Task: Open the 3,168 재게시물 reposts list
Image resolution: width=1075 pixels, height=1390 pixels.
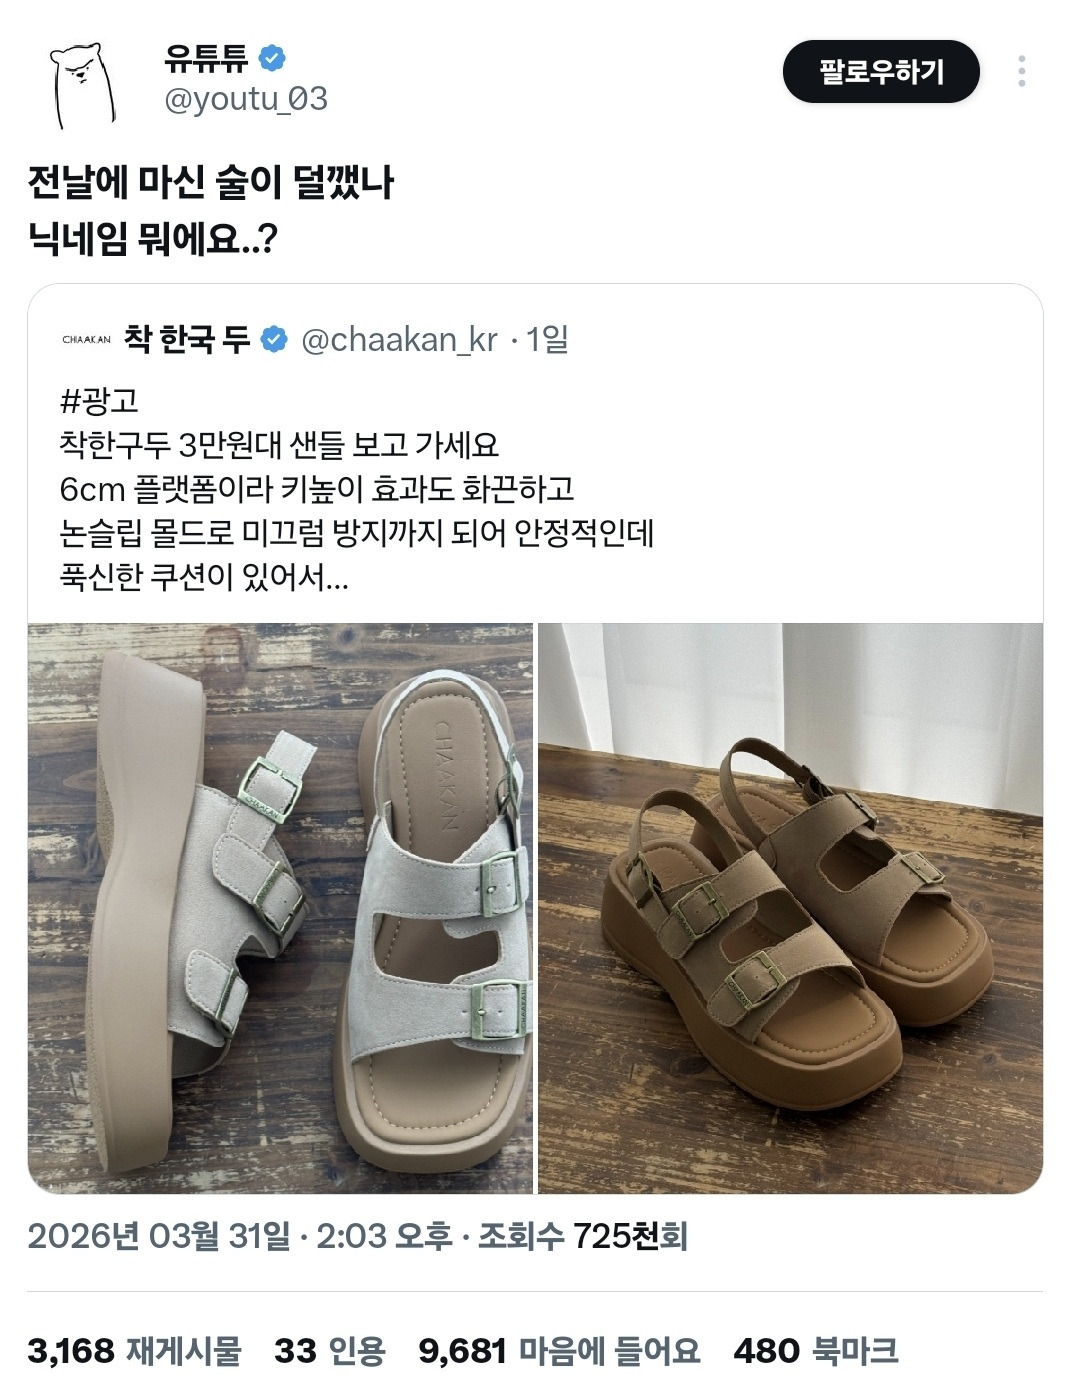Action: pyautogui.click(x=135, y=1351)
